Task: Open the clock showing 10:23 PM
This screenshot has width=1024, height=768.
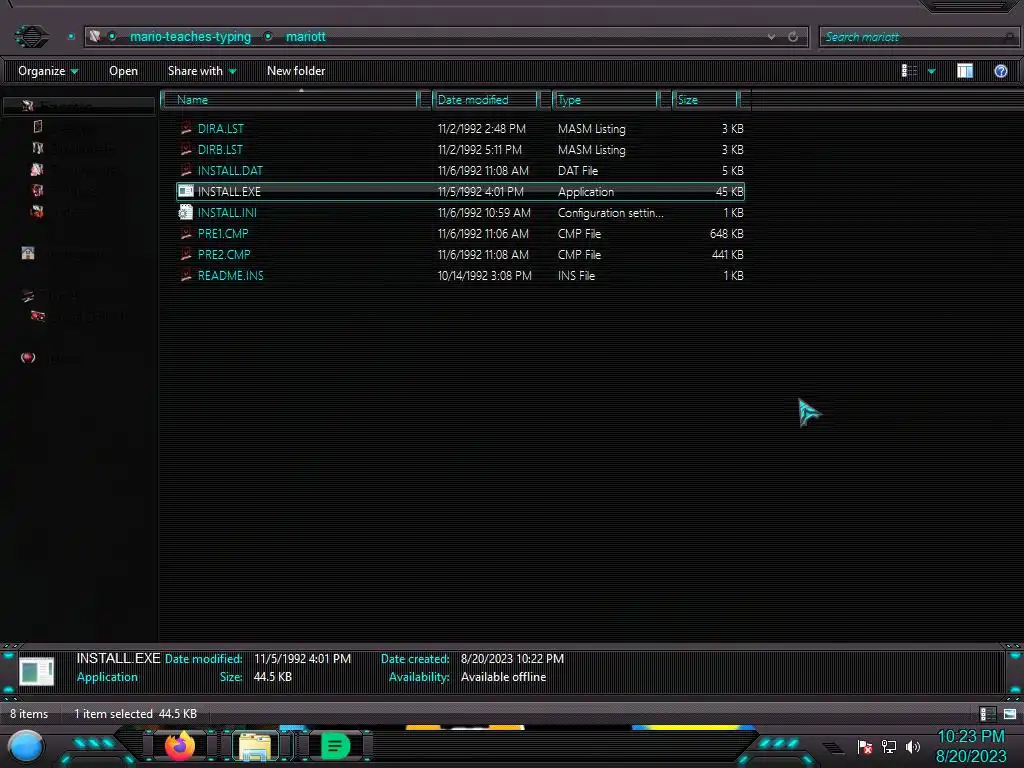Action: [x=971, y=737]
